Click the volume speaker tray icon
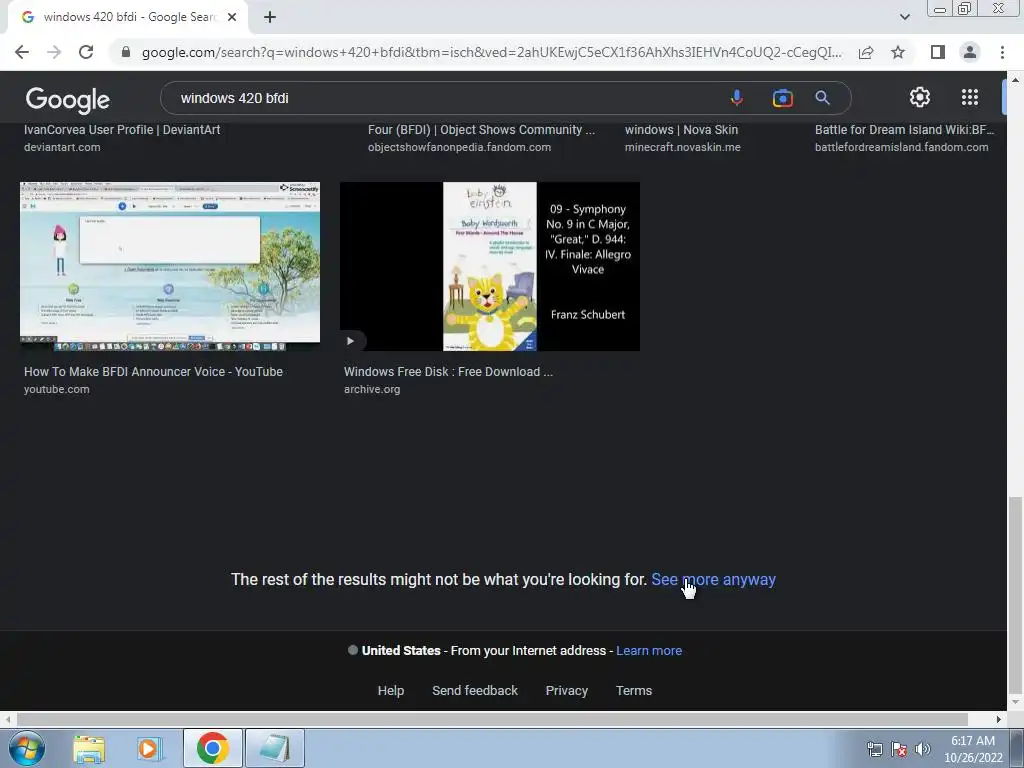Screen dimensions: 1024x768 coord(922,749)
